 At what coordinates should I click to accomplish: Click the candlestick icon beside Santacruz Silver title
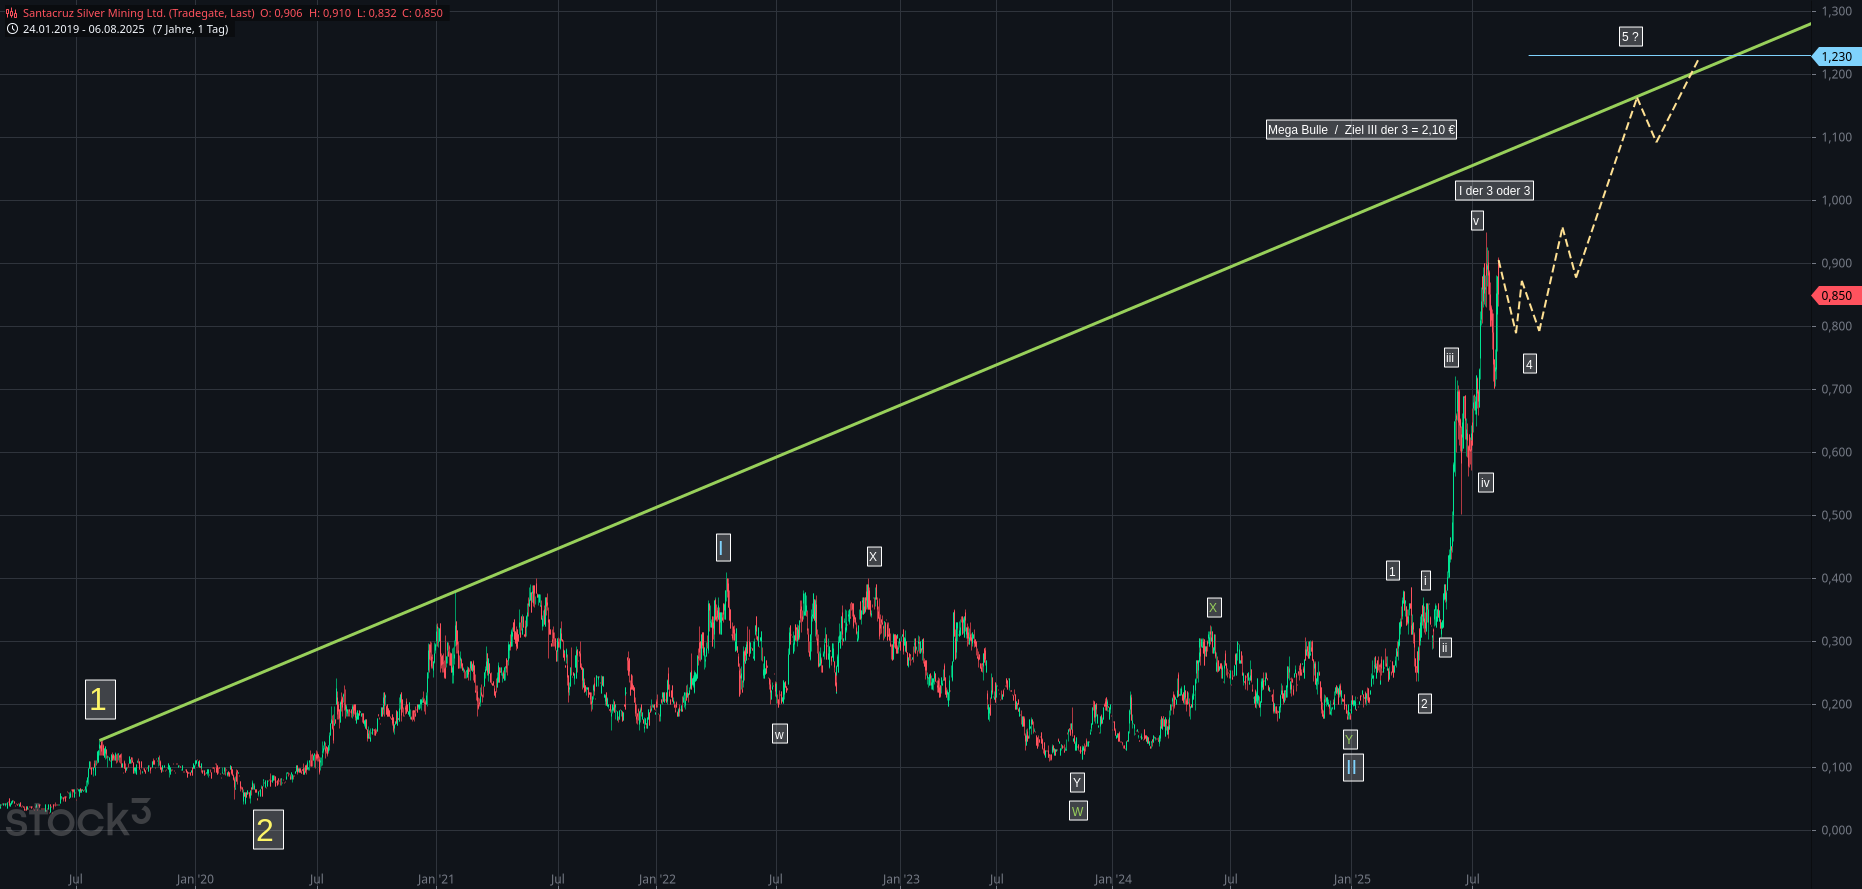click(x=12, y=13)
